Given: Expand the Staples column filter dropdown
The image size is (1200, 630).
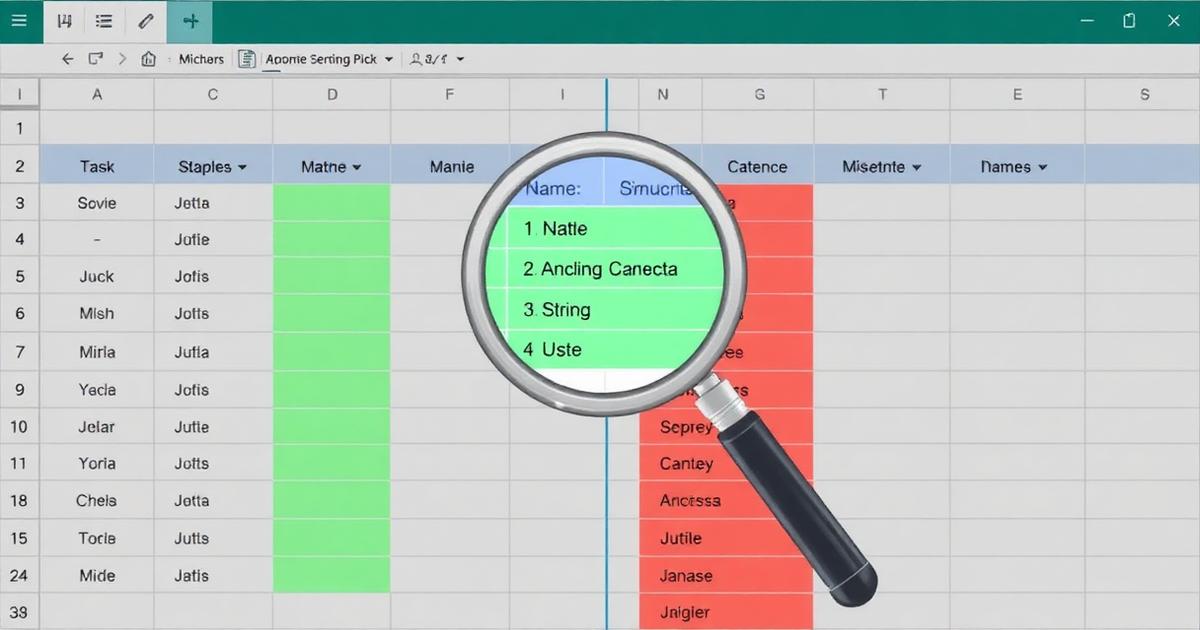Looking at the screenshot, I should point(241,168).
